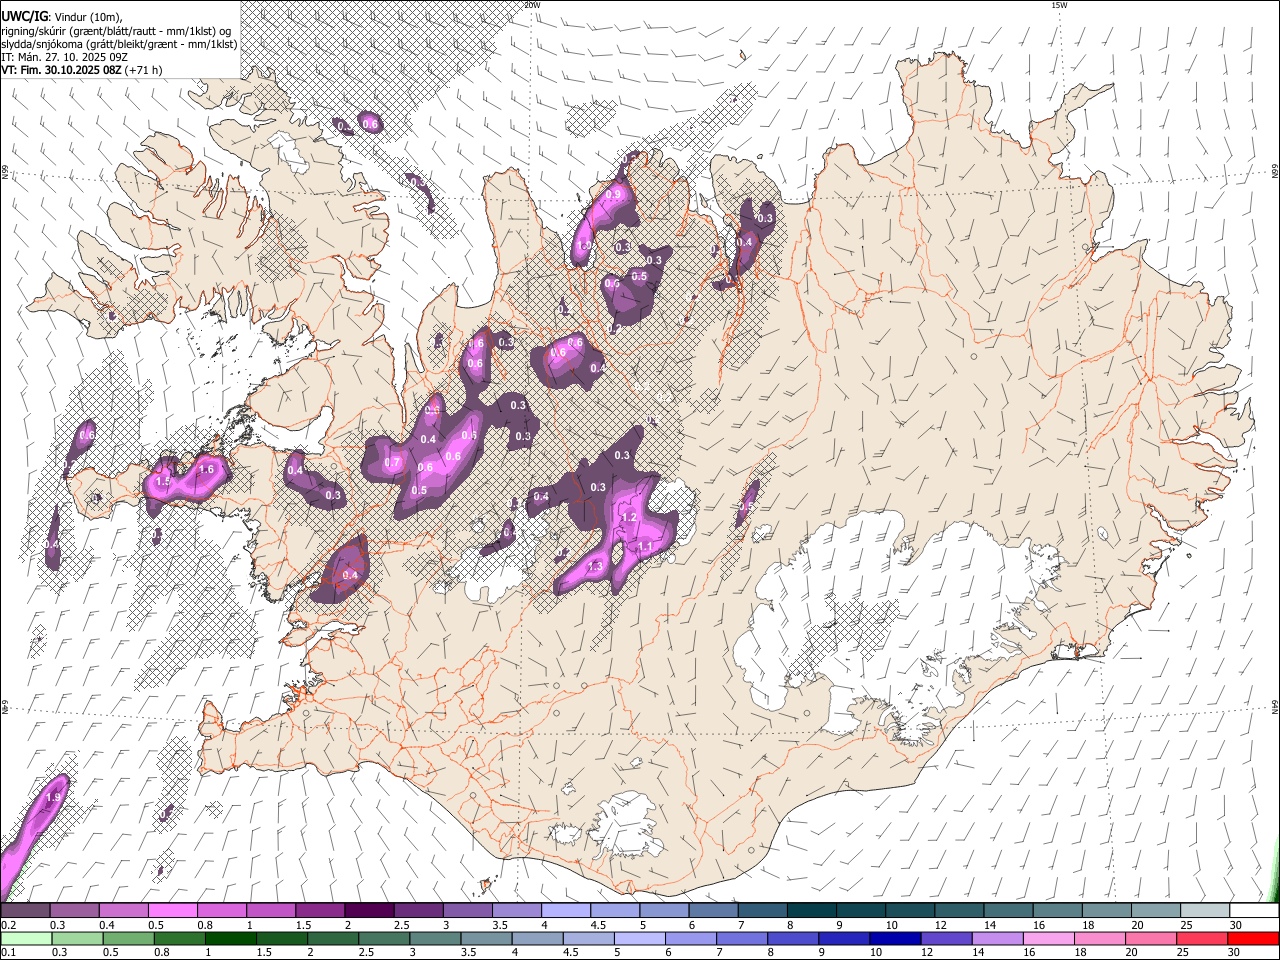Screen dimensions: 1280x960
Task: Select bright red 30 swatch in lower legend row
Action: tap(1254, 938)
